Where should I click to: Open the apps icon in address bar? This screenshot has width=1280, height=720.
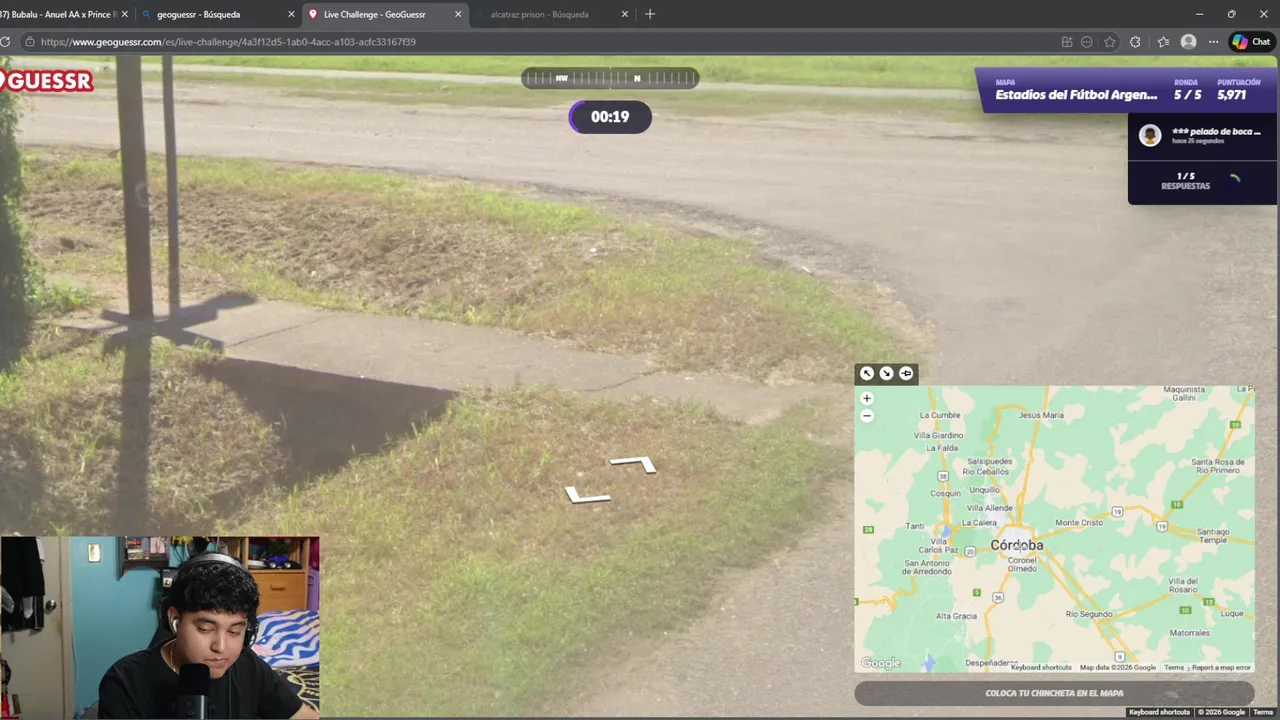click(1067, 42)
